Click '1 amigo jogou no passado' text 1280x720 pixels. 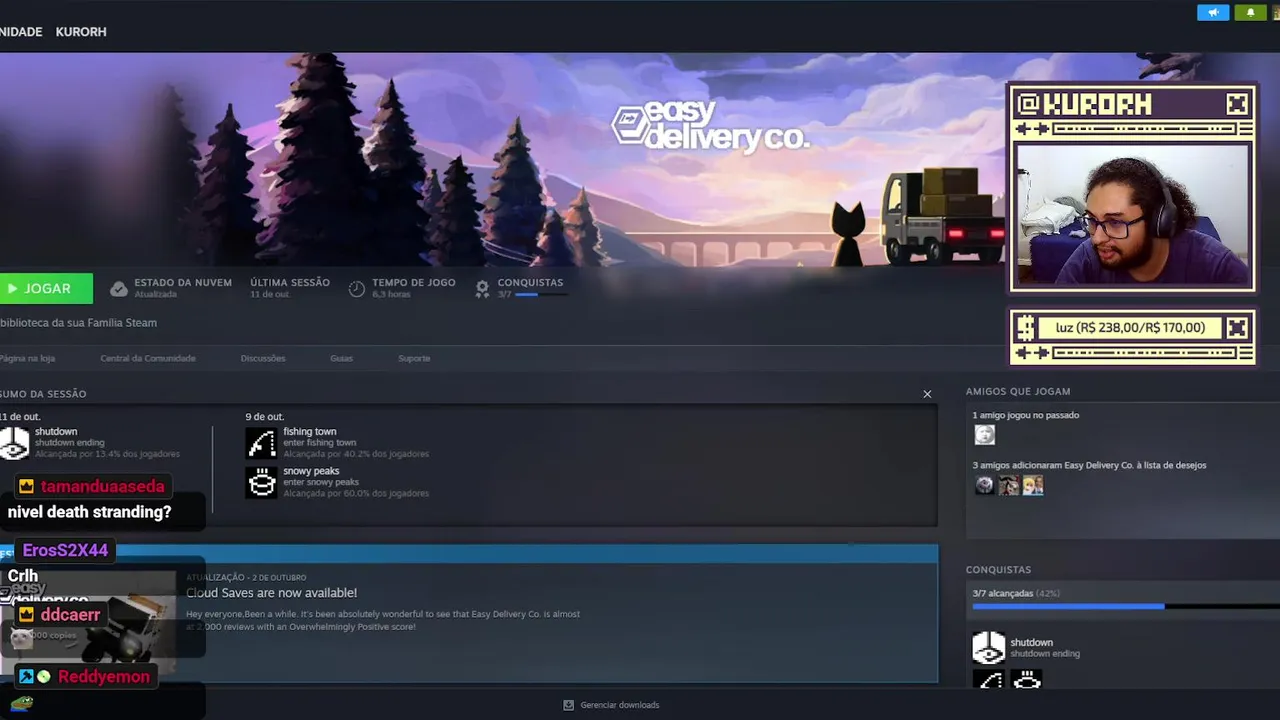click(x=1026, y=415)
